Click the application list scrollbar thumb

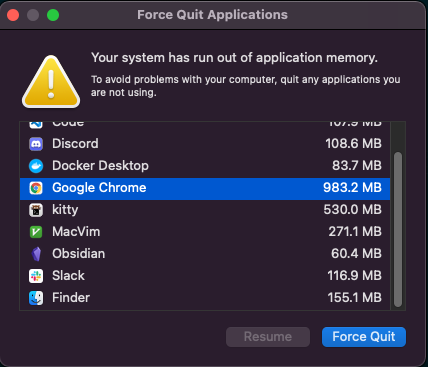398,229
